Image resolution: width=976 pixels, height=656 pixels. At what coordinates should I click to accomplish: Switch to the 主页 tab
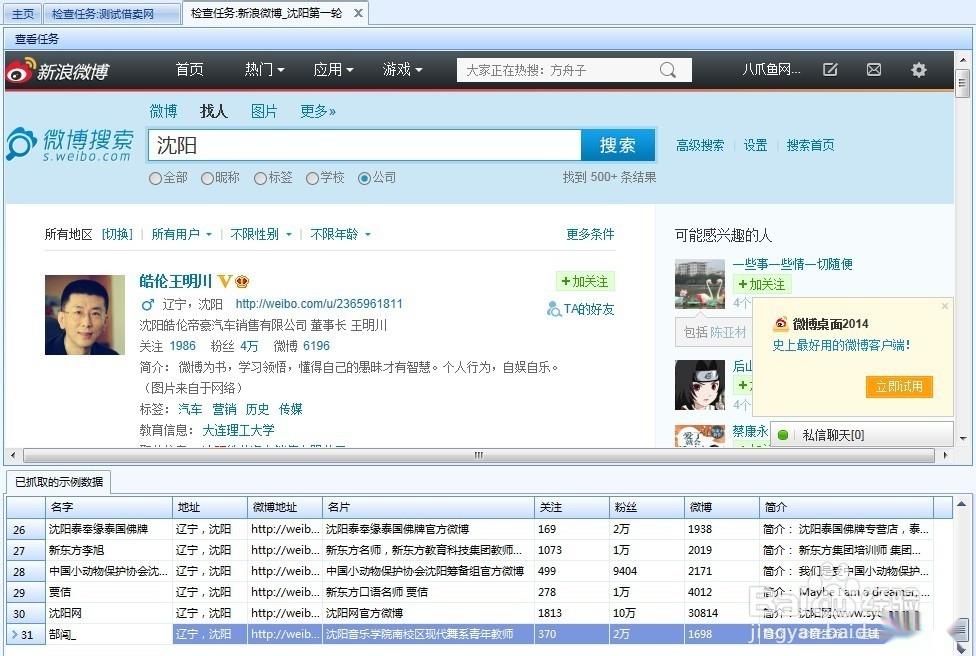[23, 14]
